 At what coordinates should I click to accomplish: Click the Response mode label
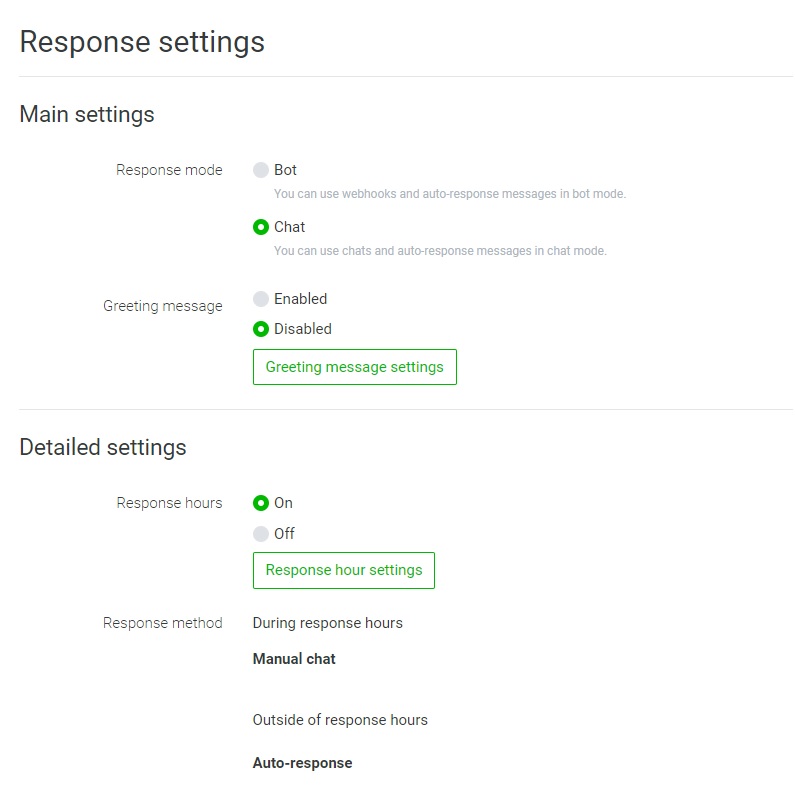pos(169,170)
